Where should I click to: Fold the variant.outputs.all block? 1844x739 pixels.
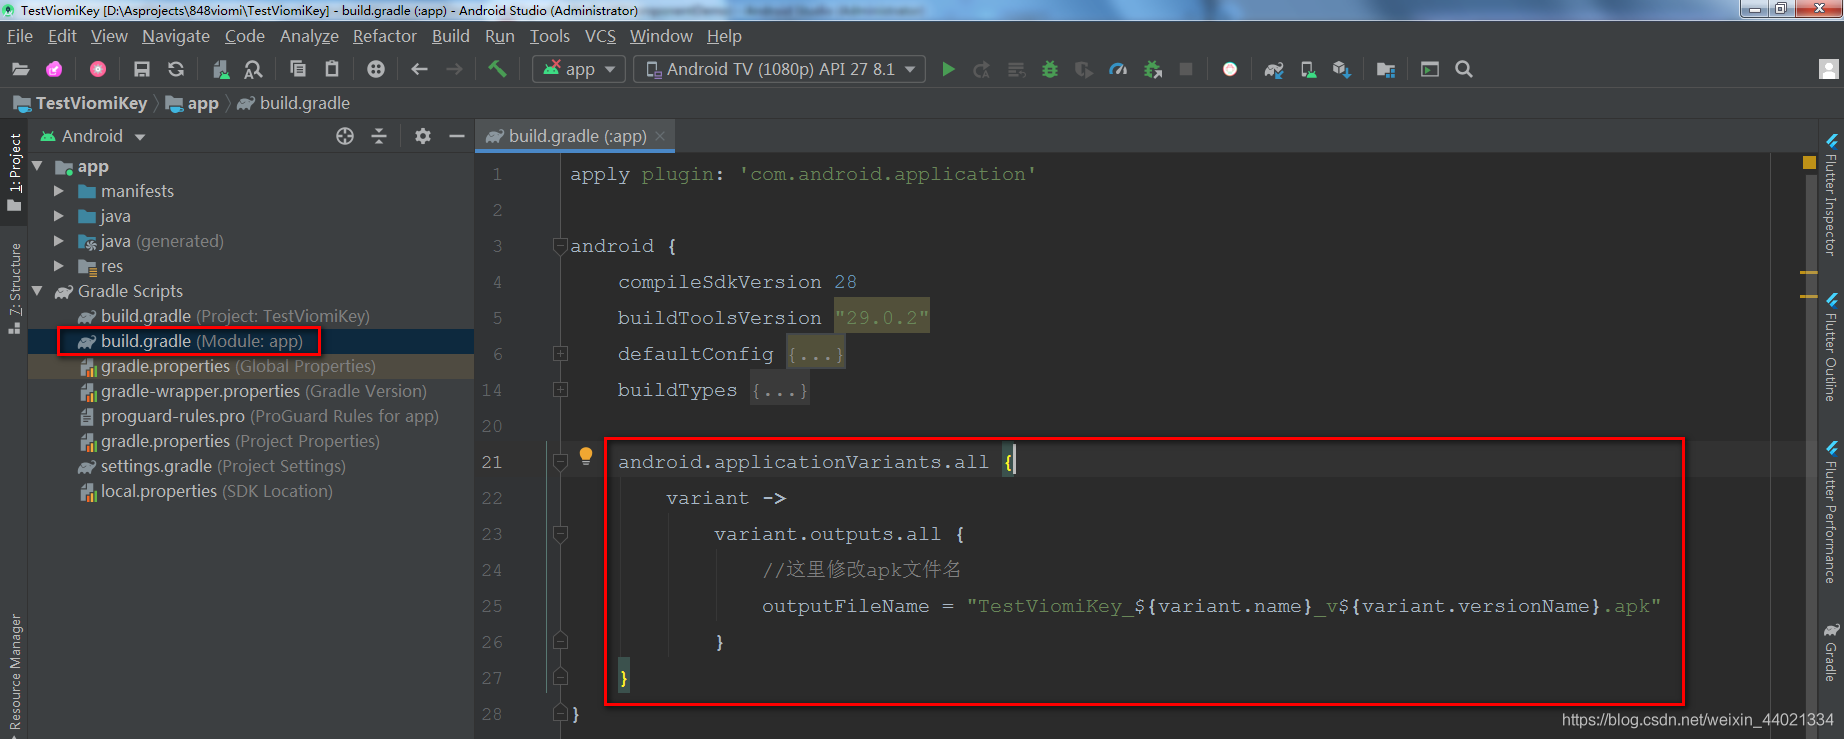[x=560, y=534]
